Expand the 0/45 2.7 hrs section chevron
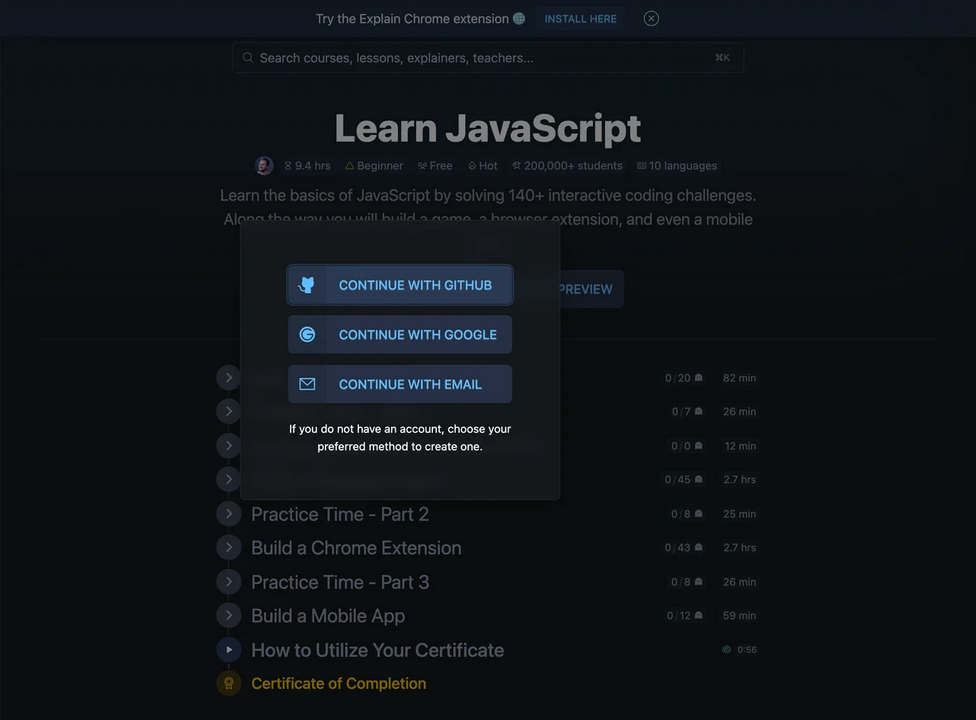 (x=228, y=479)
